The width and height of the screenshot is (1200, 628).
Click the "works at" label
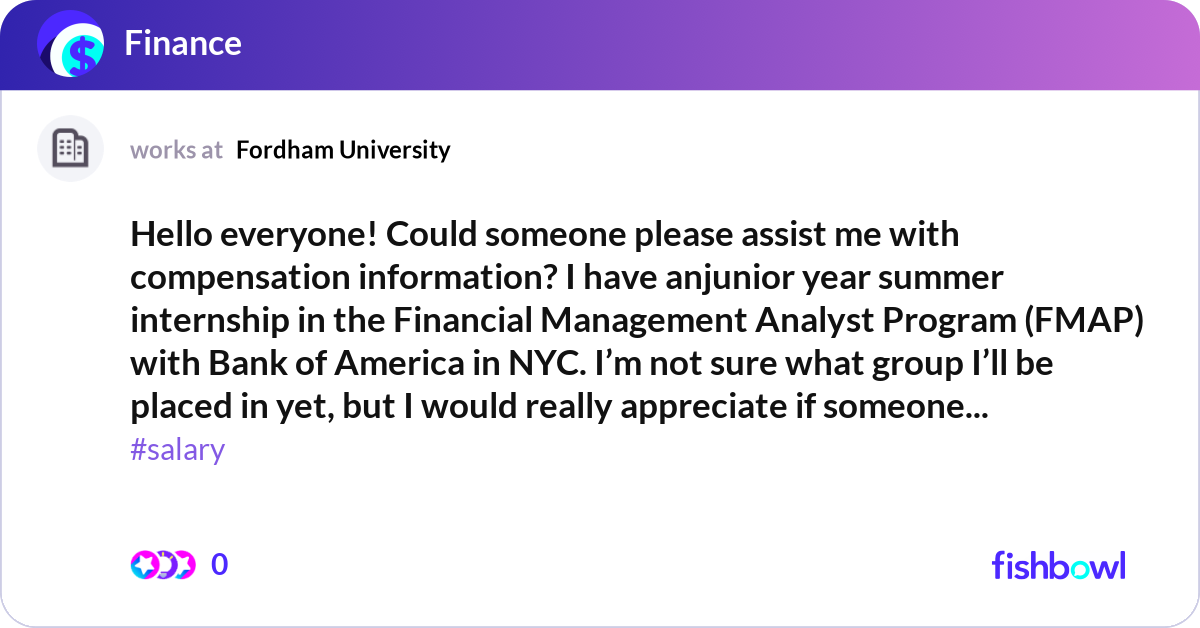pos(176,150)
